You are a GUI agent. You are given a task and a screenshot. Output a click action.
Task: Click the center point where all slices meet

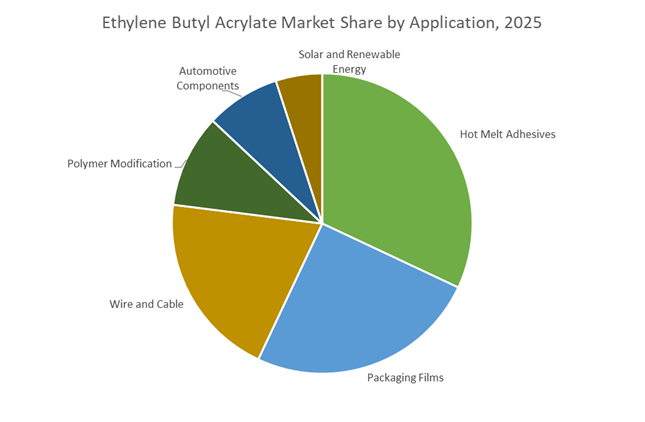click(x=322, y=223)
